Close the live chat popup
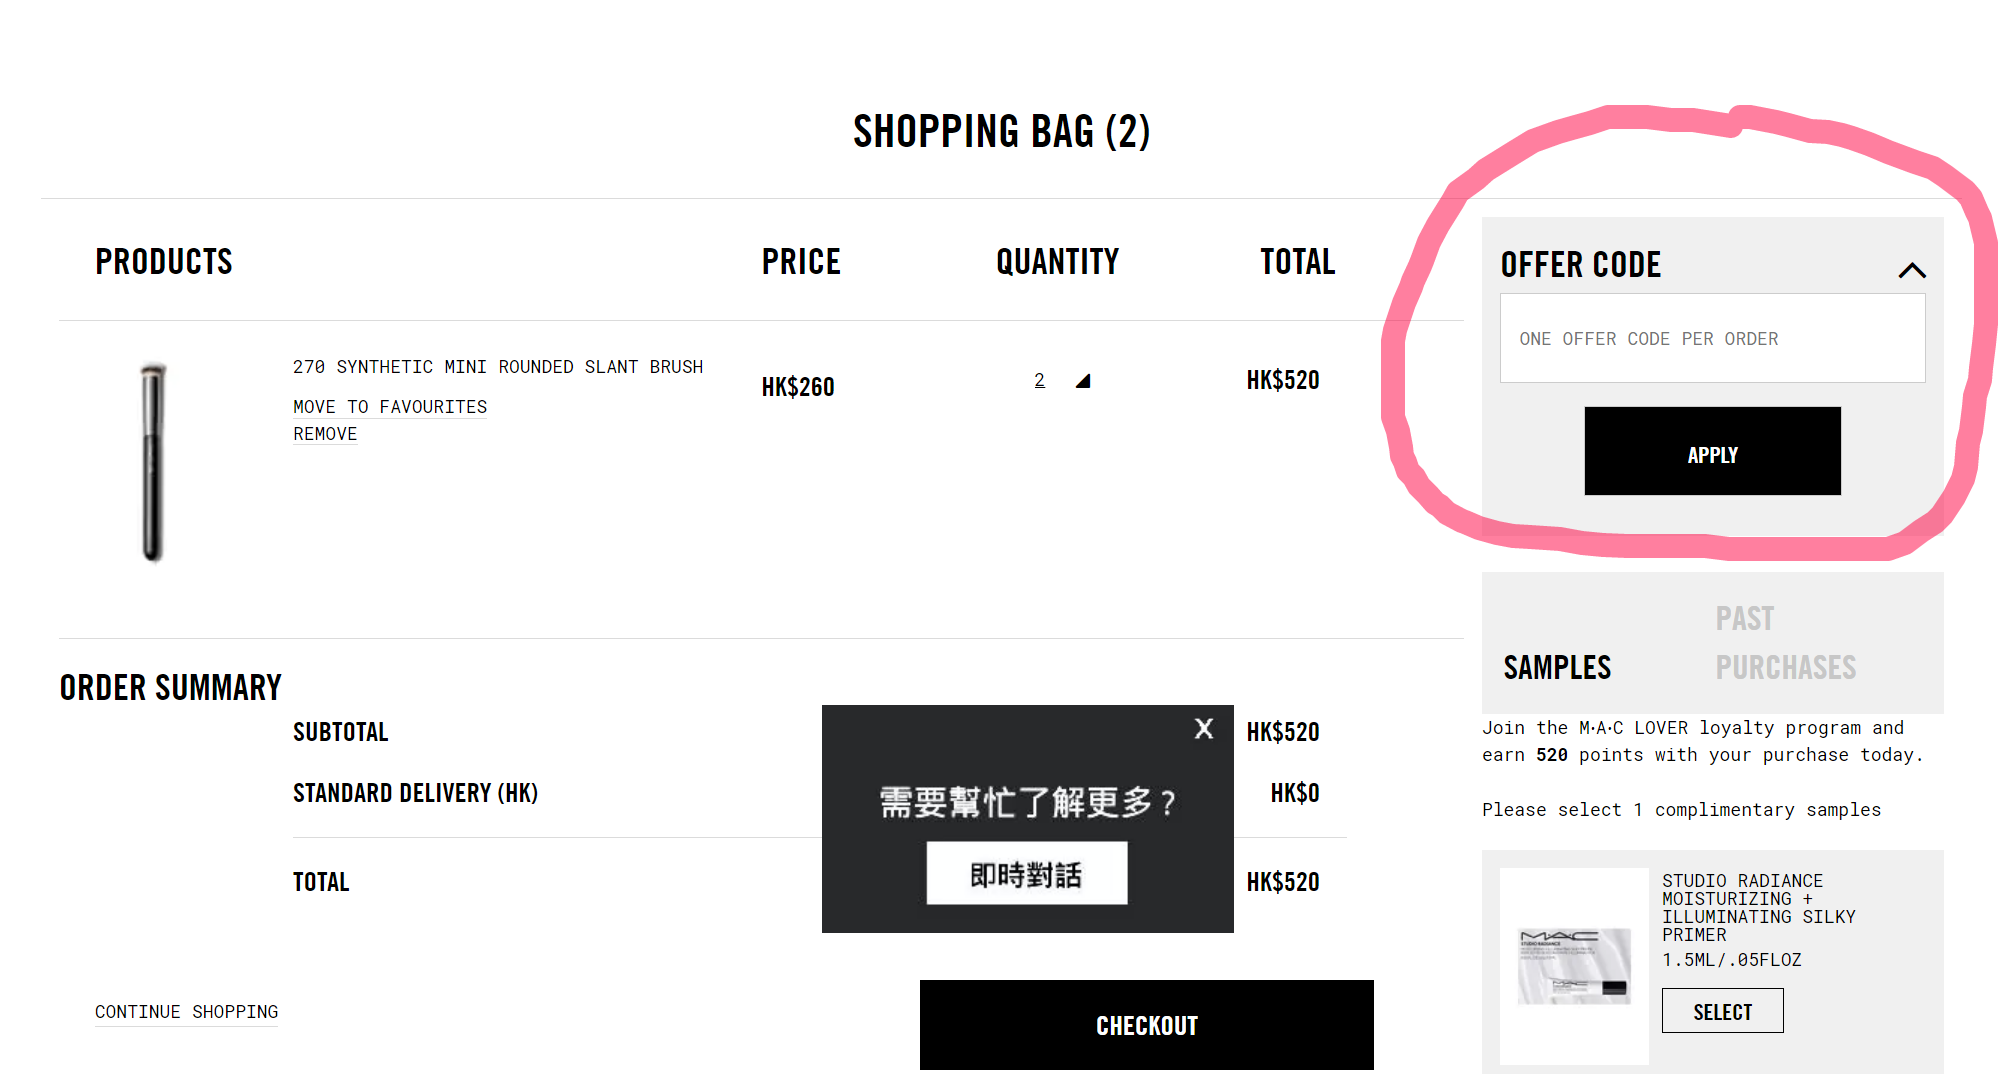This screenshot has width=2010, height=1074. click(1203, 730)
